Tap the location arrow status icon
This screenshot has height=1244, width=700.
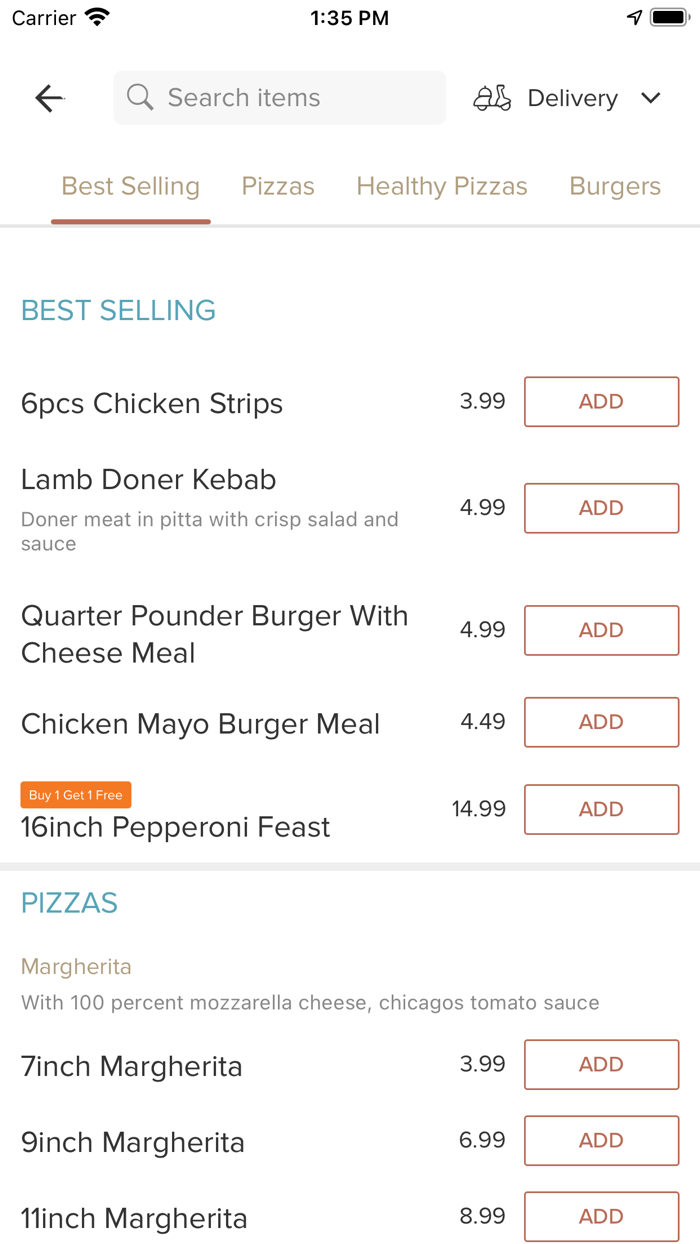[635, 18]
